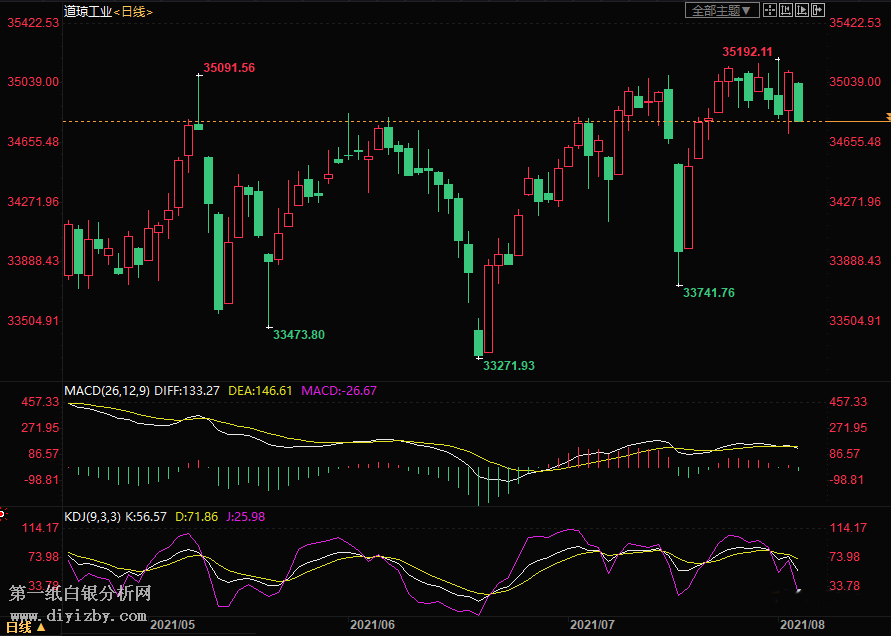Click the 35192.11 high price label

(x=747, y=51)
